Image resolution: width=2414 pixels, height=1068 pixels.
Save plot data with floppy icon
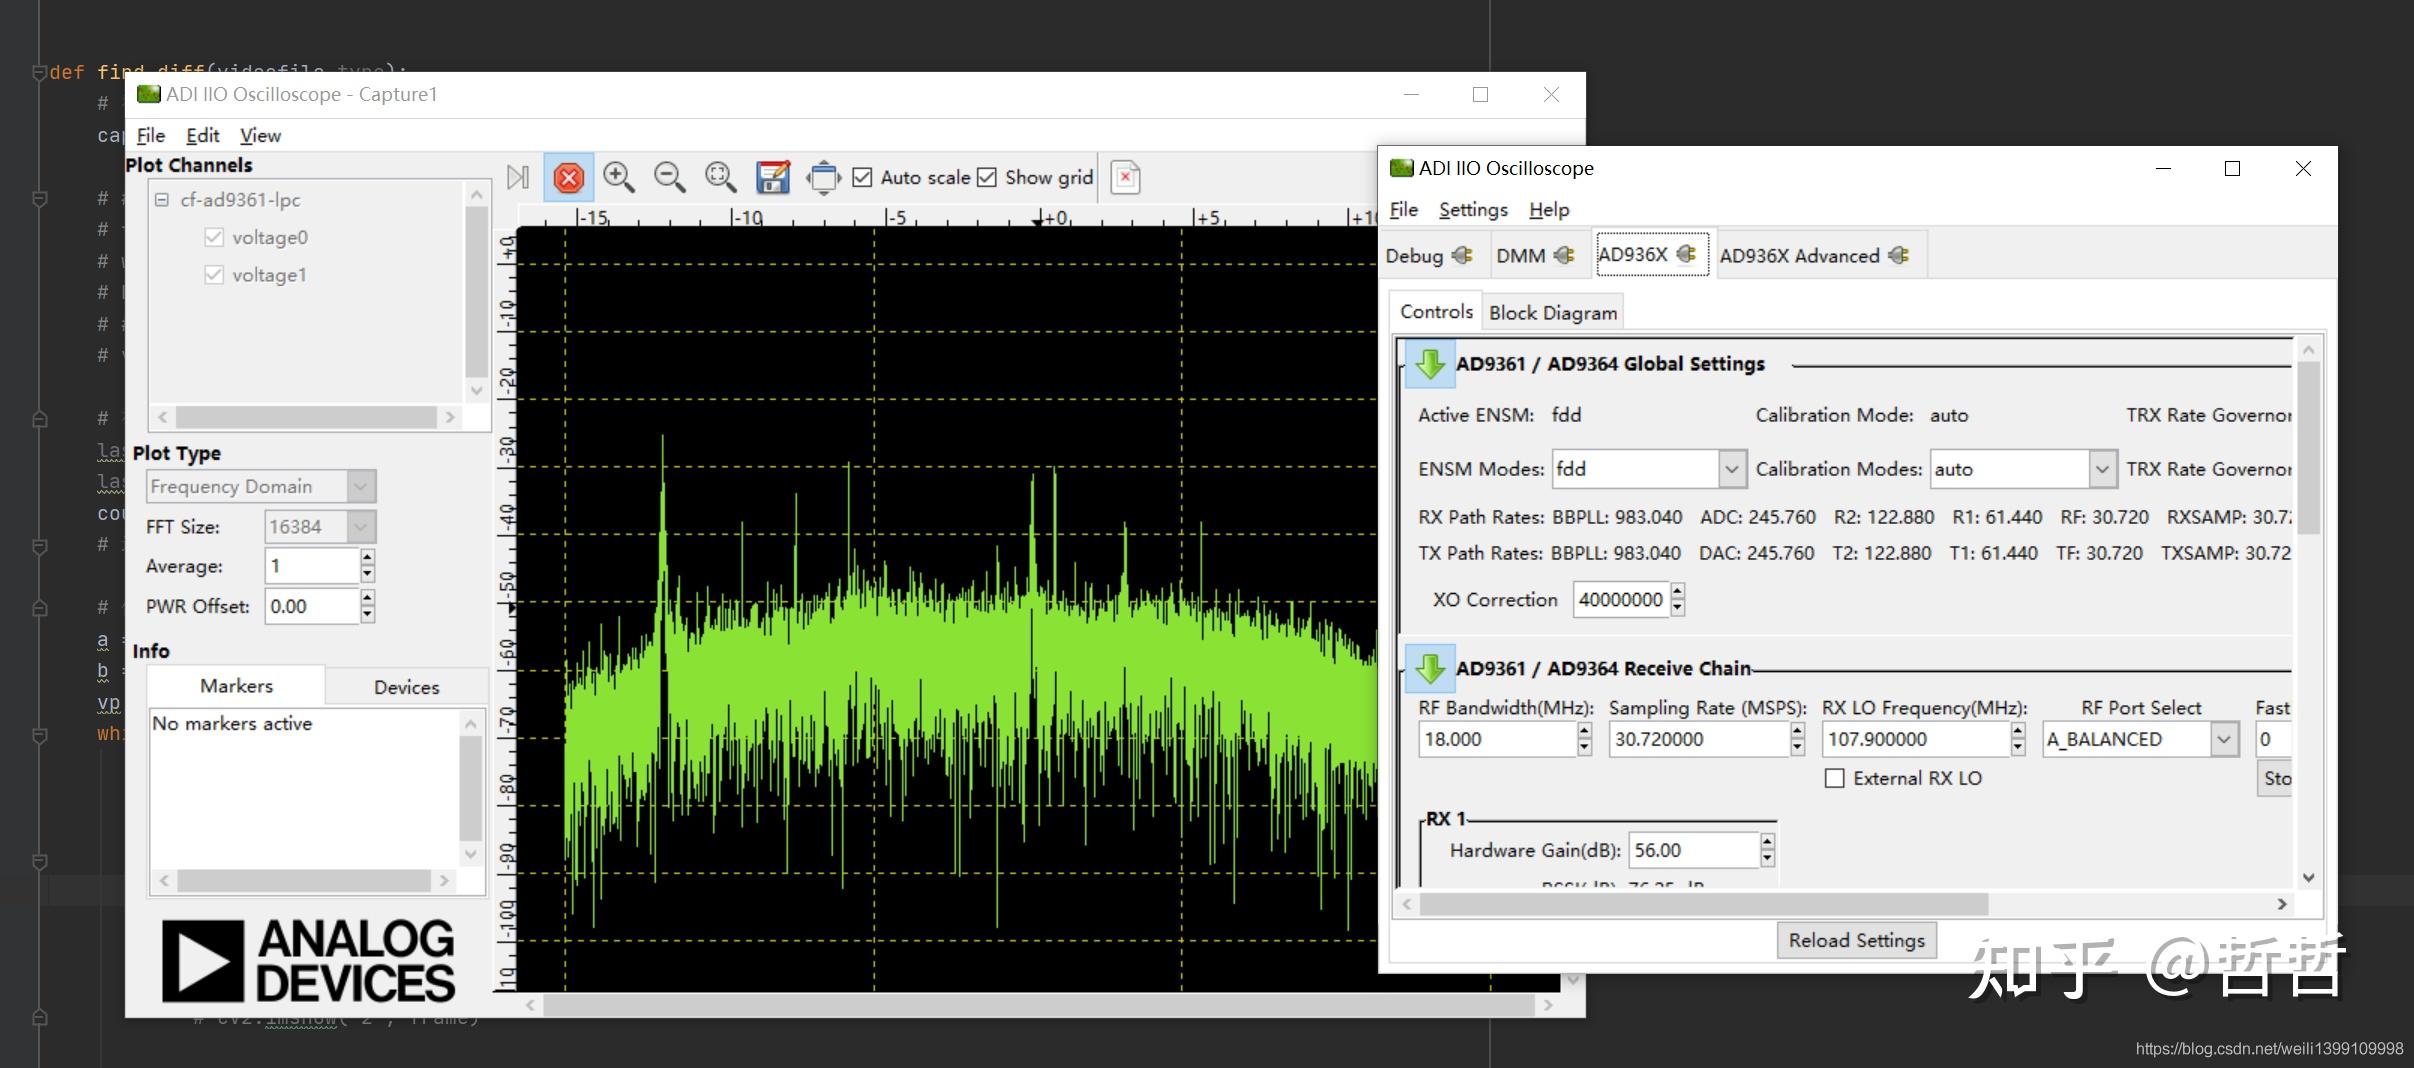pyautogui.click(x=772, y=178)
